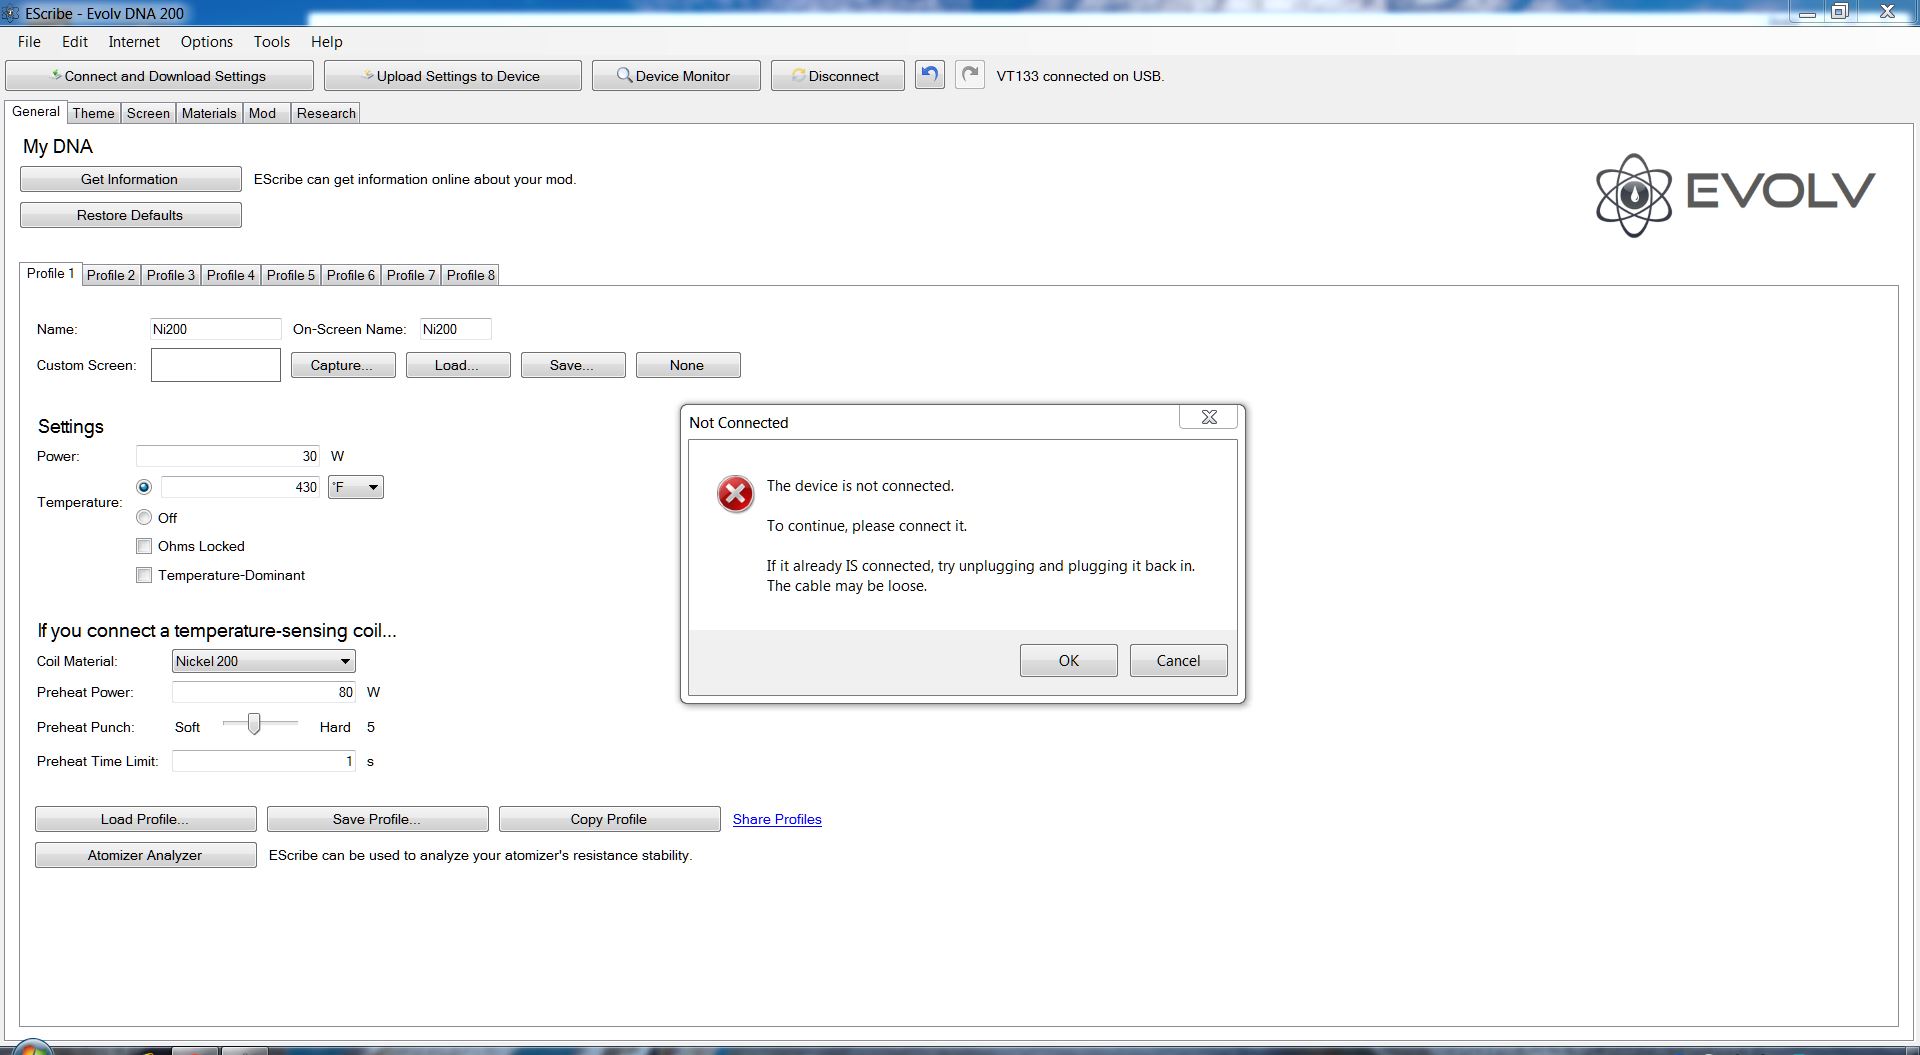Click the redo arrow icon in toolbar
Image resolution: width=1920 pixels, height=1055 pixels.
(x=969, y=75)
